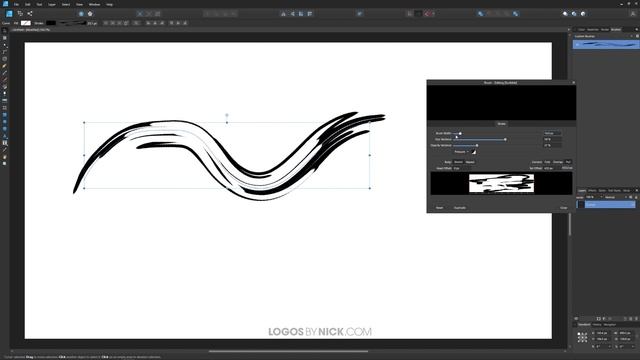Click the Close button in brush dialog

coord(564,208)
